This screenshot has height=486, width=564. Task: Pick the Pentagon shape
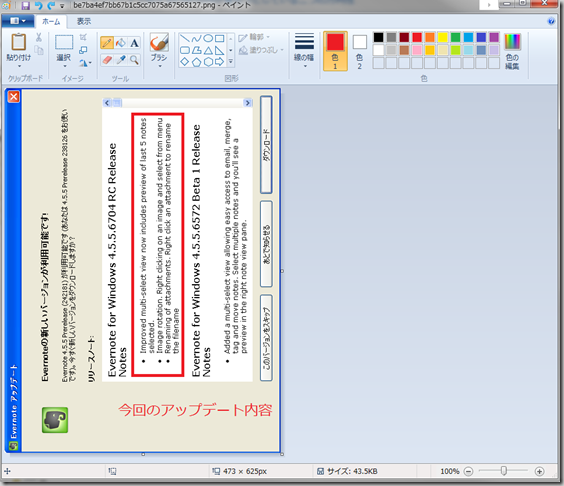point(196,62)
